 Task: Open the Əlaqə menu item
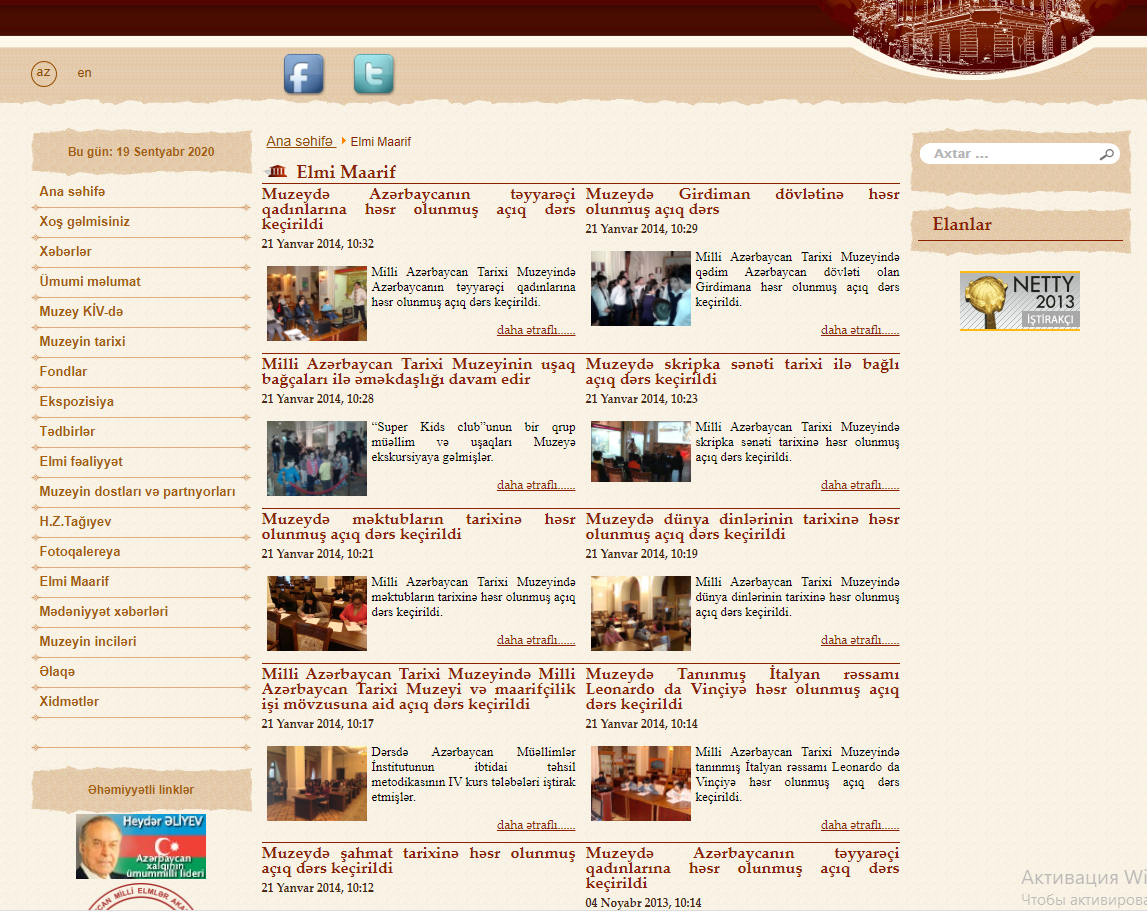57,672
